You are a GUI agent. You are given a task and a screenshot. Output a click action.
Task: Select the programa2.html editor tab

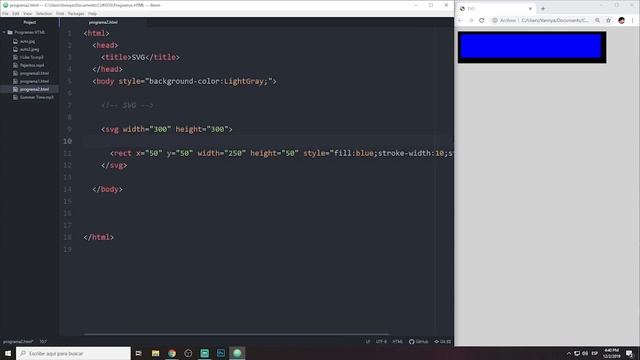coord(103,22)
